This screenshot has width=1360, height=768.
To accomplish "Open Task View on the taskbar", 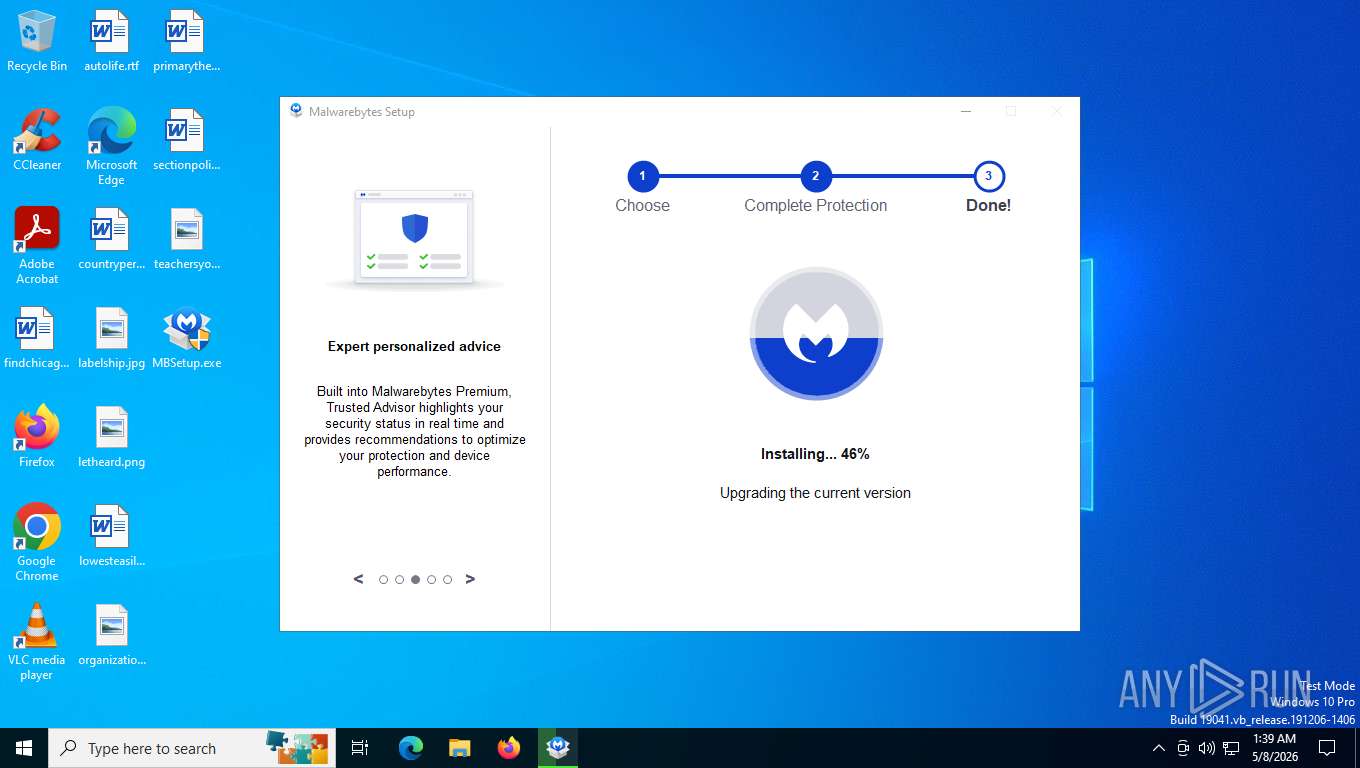I will tap(360, 748).
